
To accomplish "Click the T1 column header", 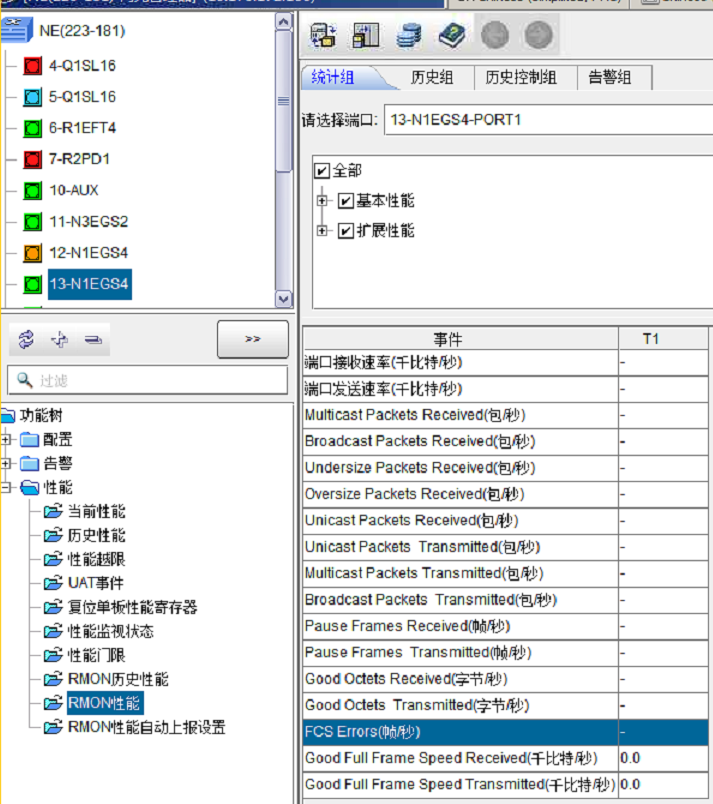I will click(x=663, y=338).
